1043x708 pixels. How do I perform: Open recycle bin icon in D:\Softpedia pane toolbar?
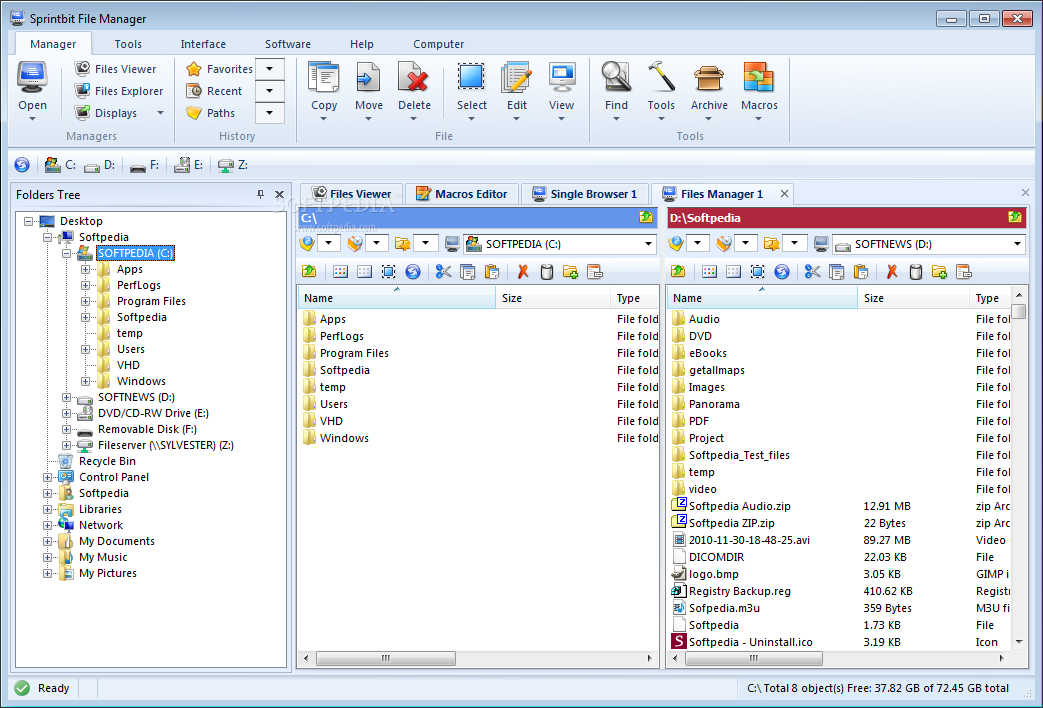coord(915,271)
